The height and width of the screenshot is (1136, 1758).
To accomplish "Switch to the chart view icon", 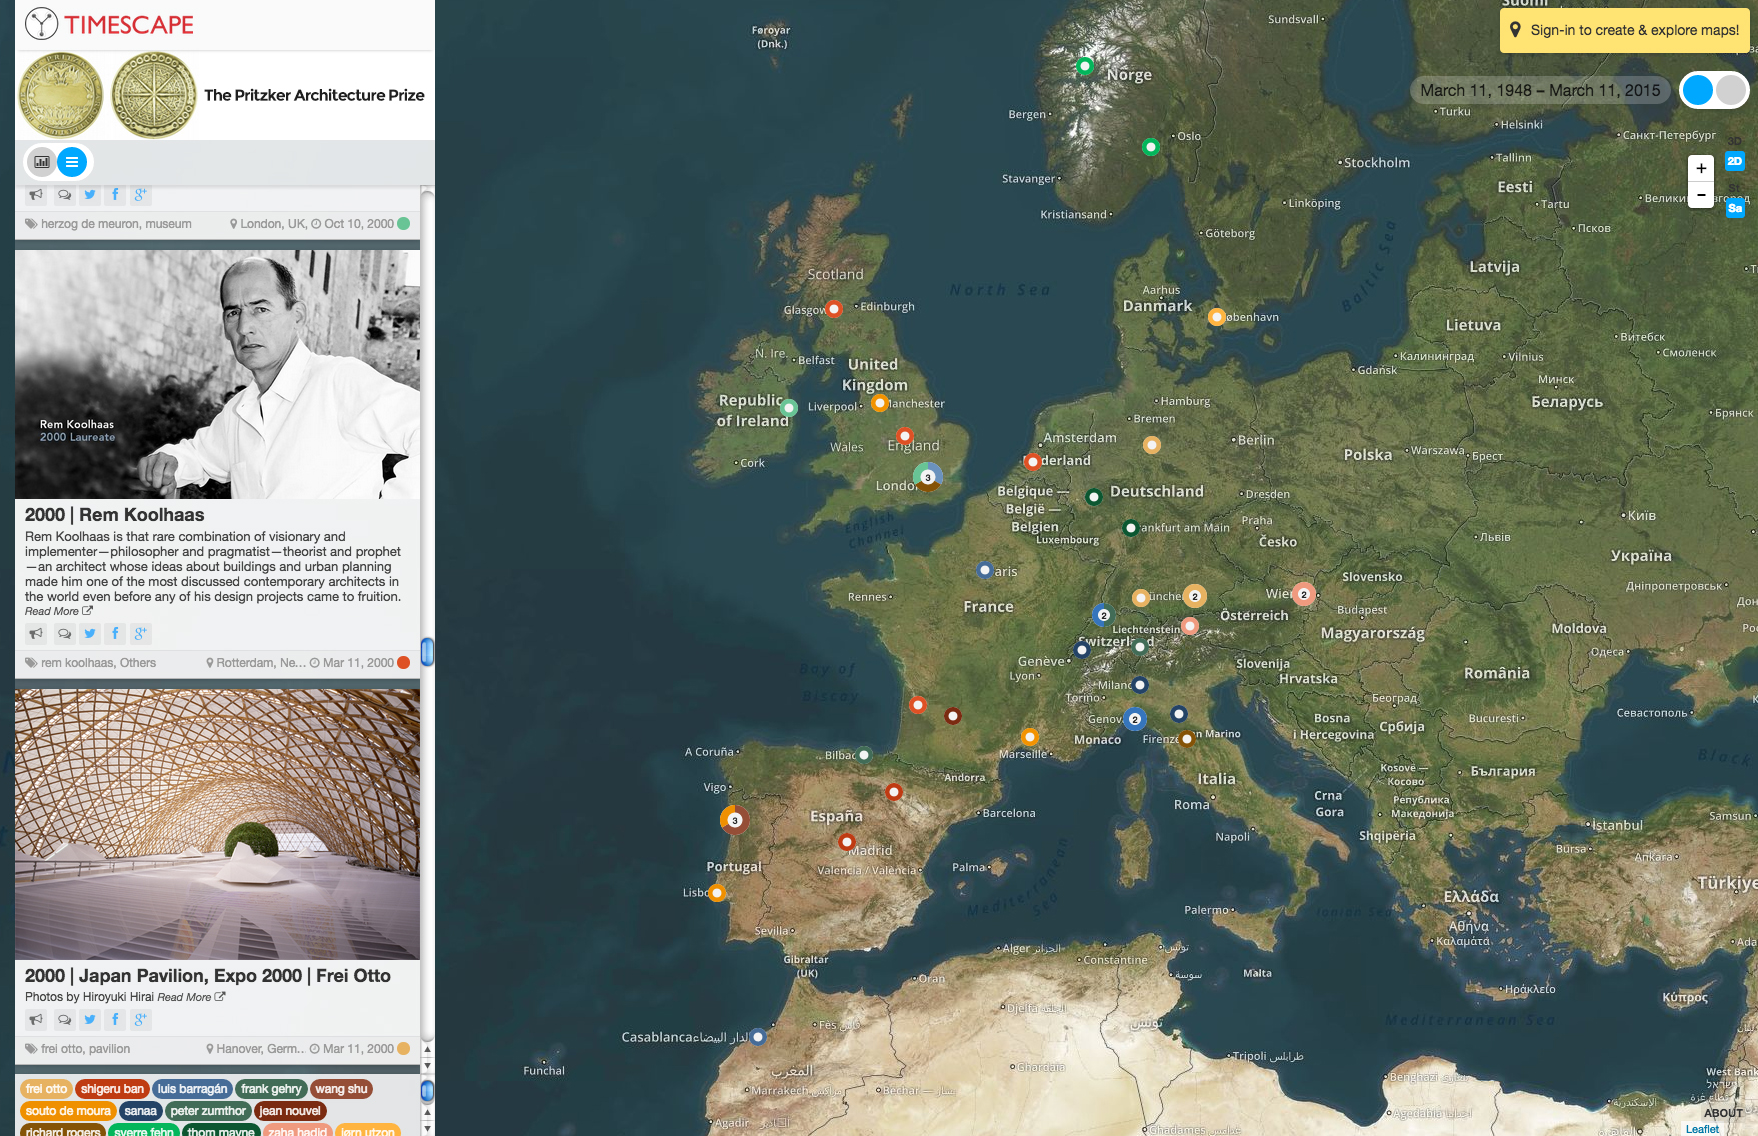I will click(x=42, y=161).
